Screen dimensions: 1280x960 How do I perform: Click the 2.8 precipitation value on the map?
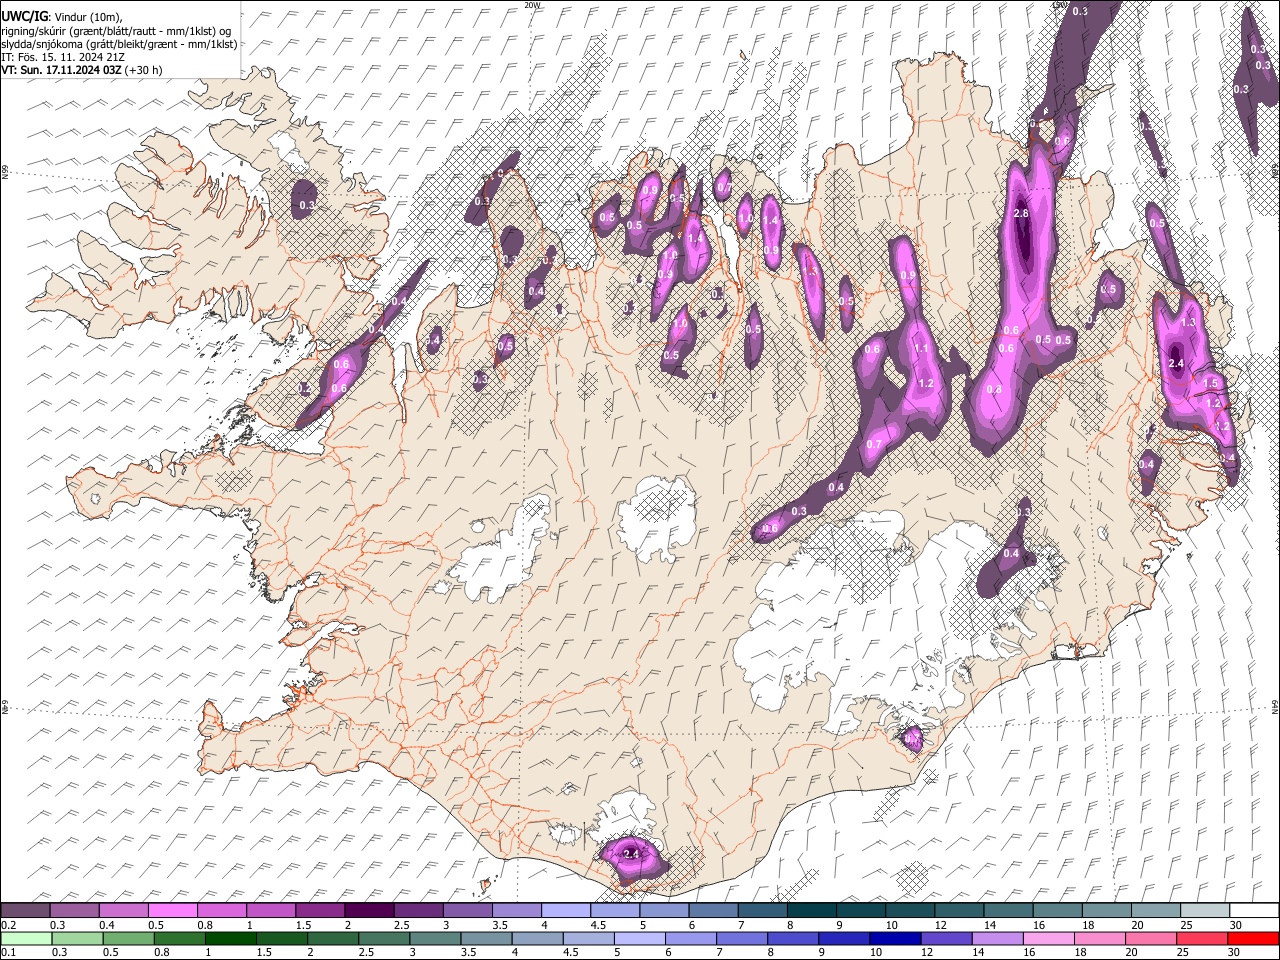pos(1021,214)
